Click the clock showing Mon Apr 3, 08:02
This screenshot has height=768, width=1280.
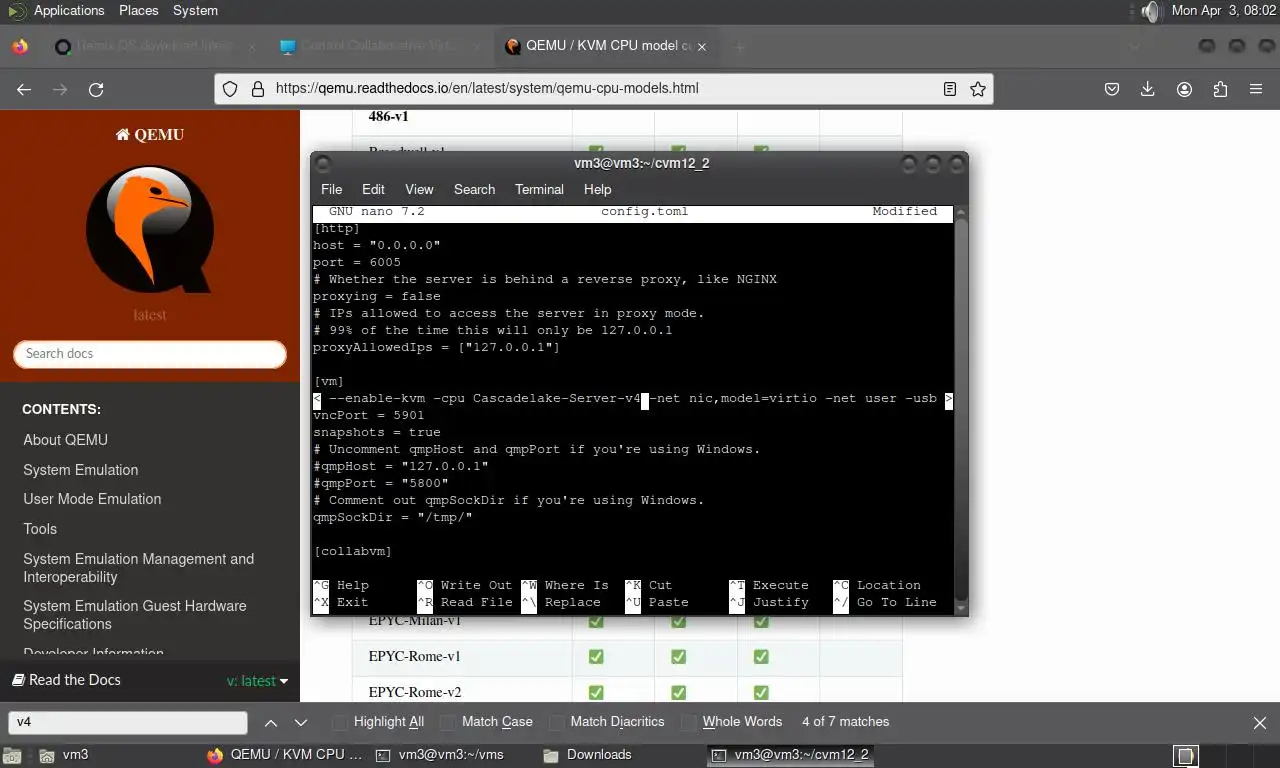click(x=1224, y=11)
